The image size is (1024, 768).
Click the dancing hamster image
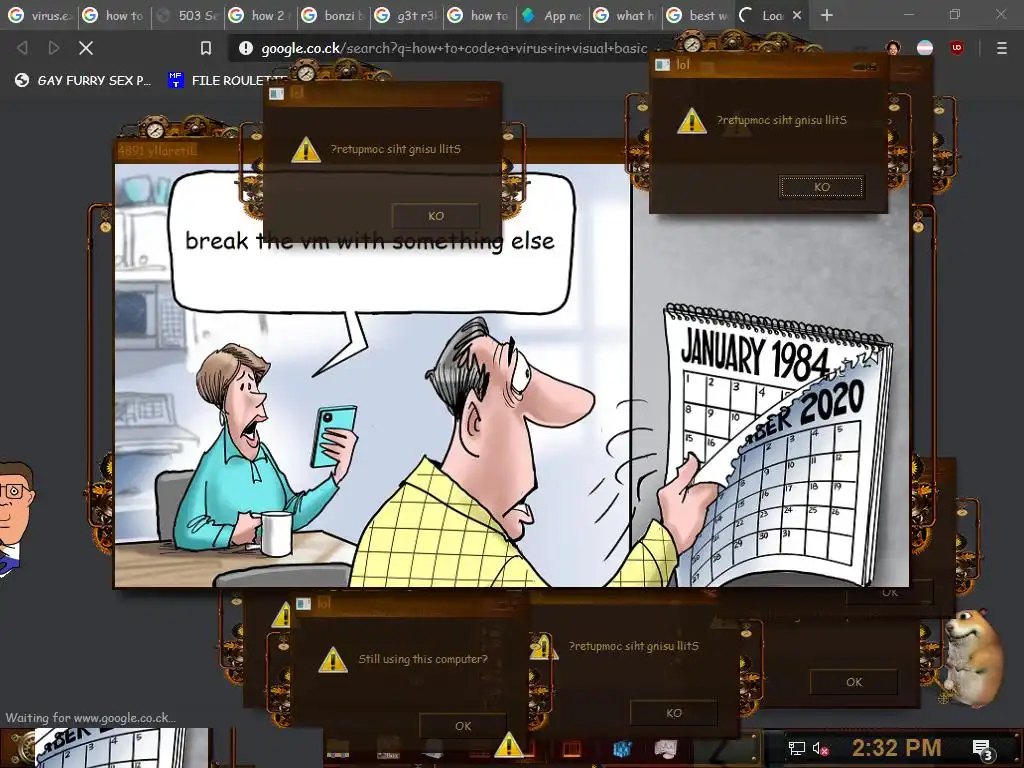pyautogui.click(x=974, y=656)
